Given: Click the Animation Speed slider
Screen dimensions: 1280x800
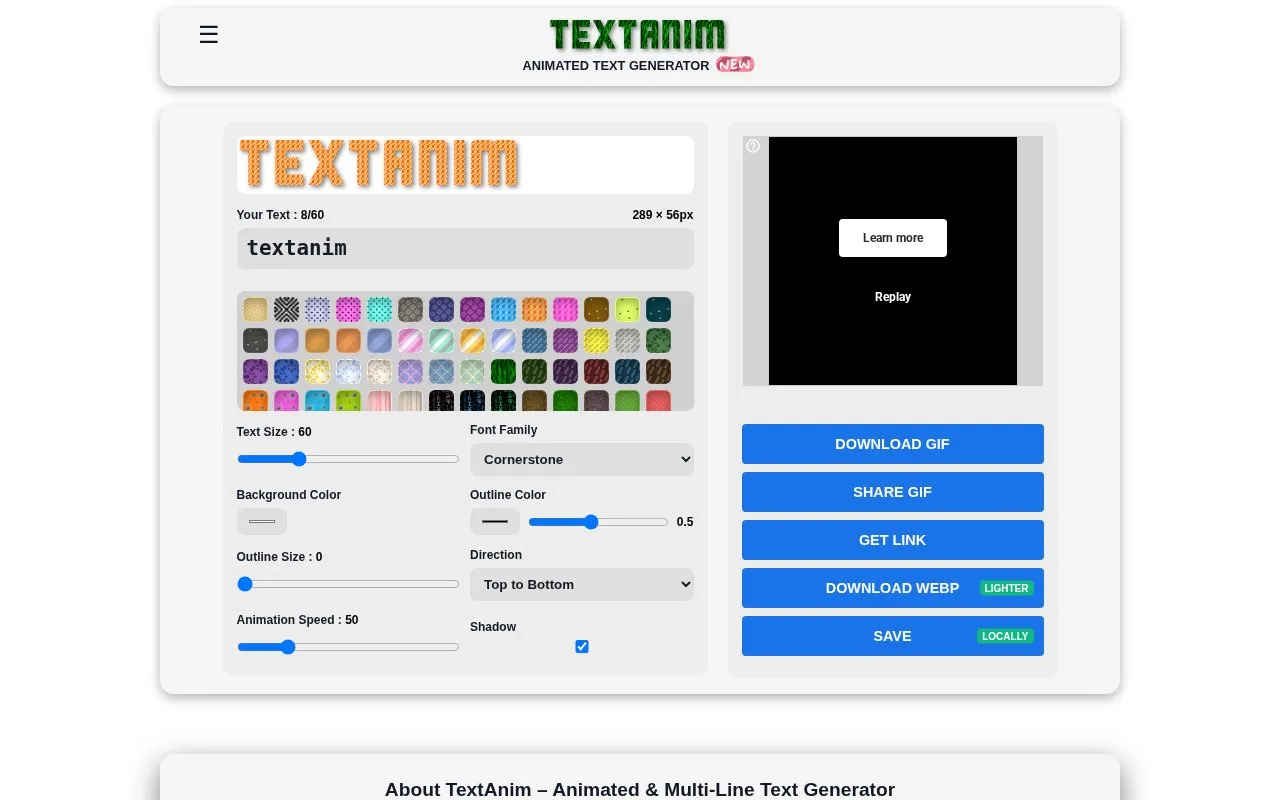Looking at the screenshot, I should point(348,647).
